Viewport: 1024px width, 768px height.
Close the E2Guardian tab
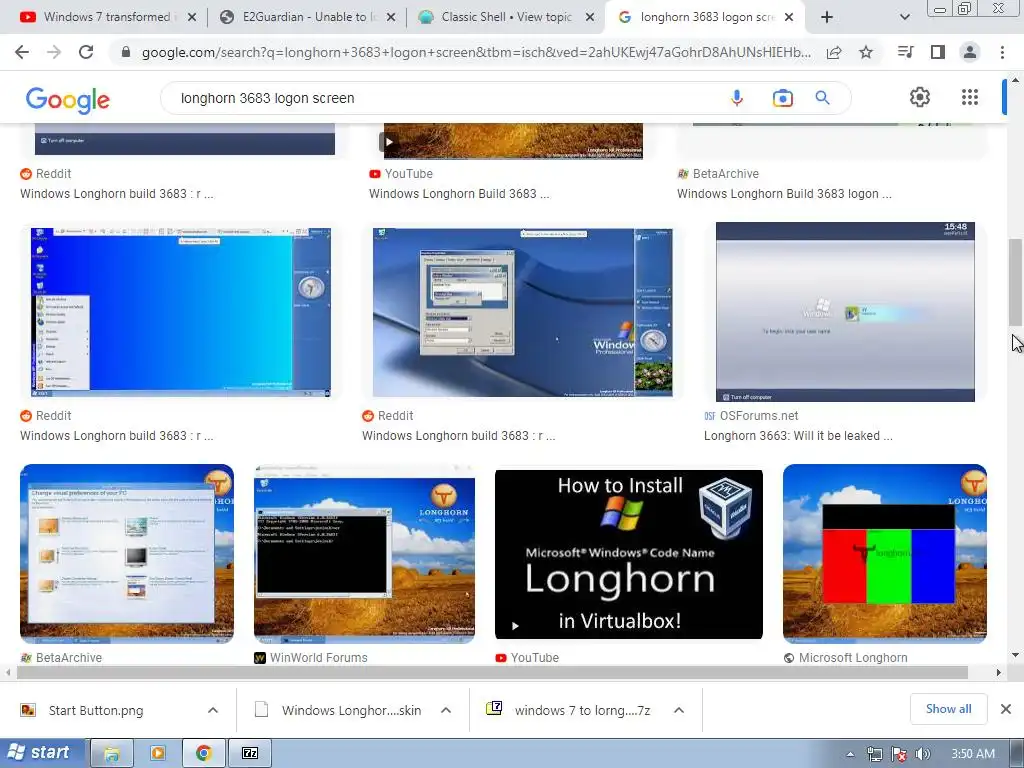[x=391, y=18]
